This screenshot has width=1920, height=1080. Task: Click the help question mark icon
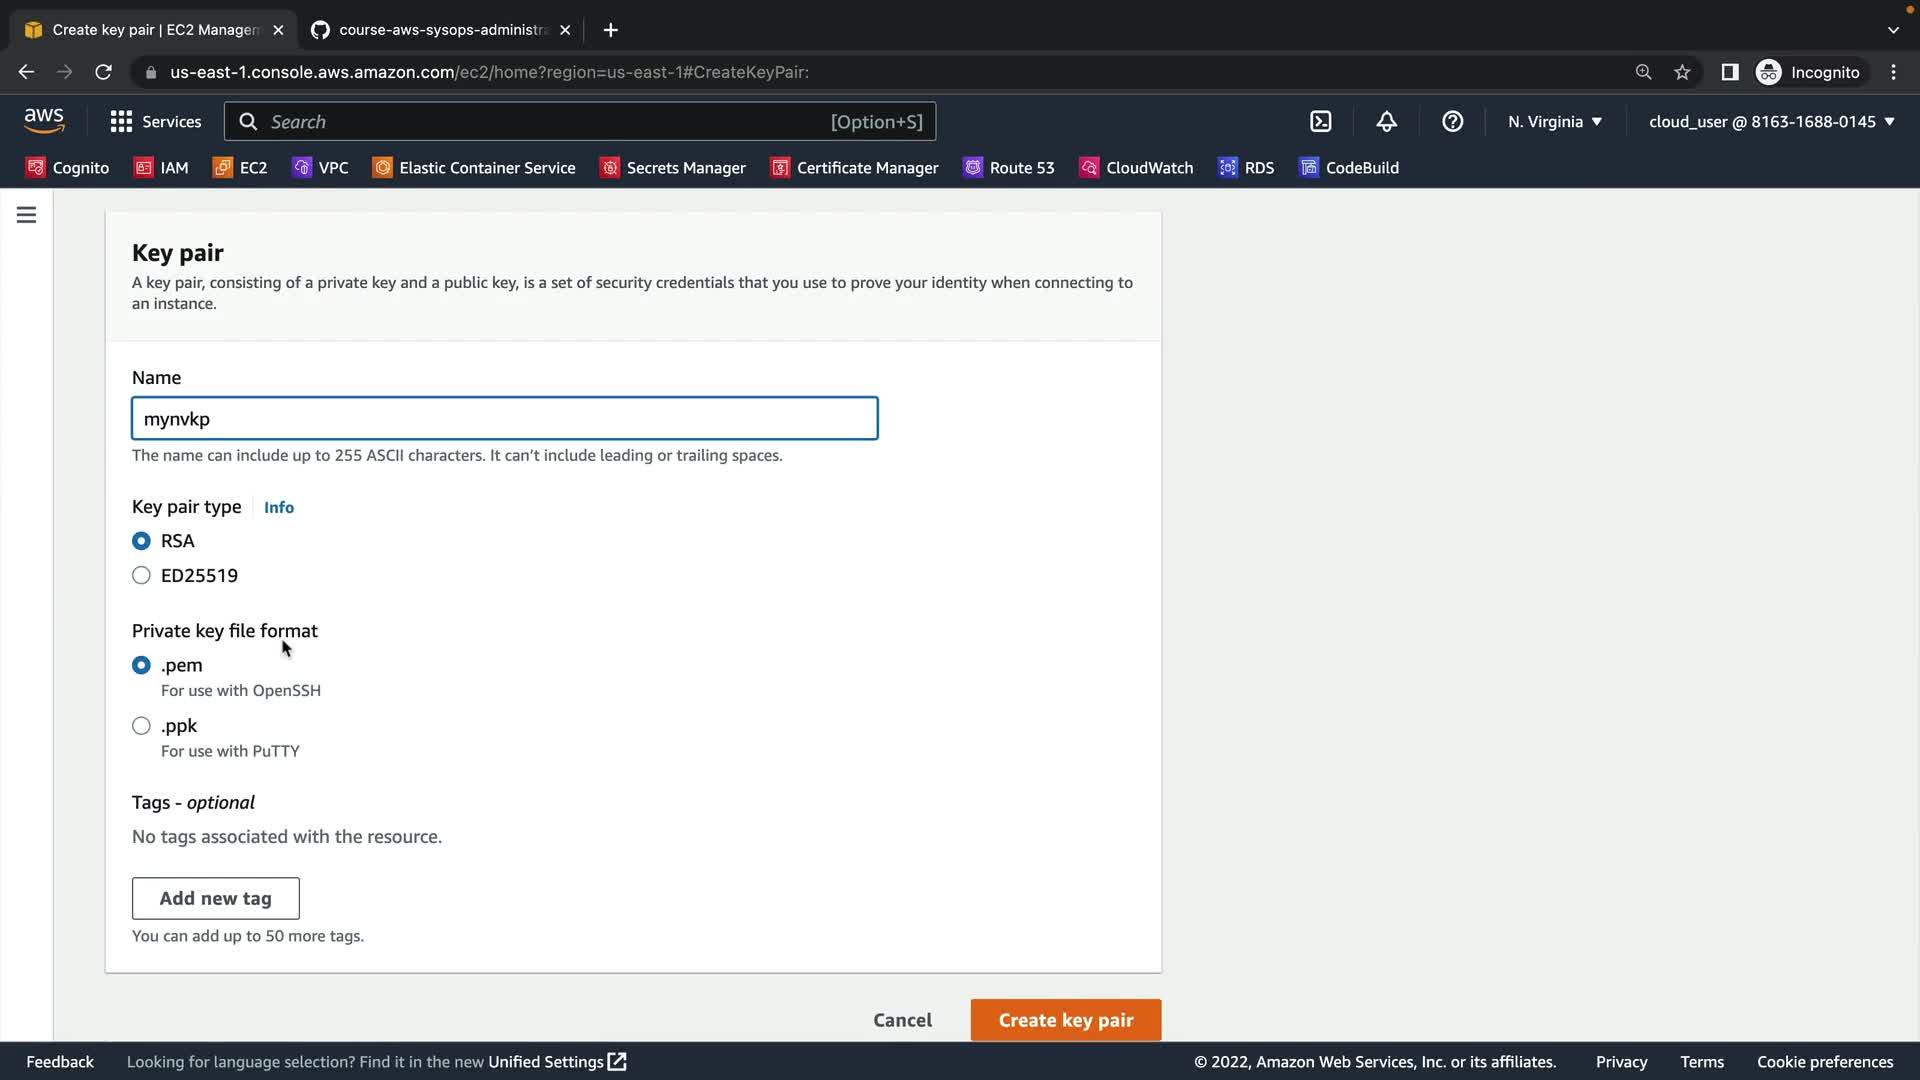[1452, 121]
